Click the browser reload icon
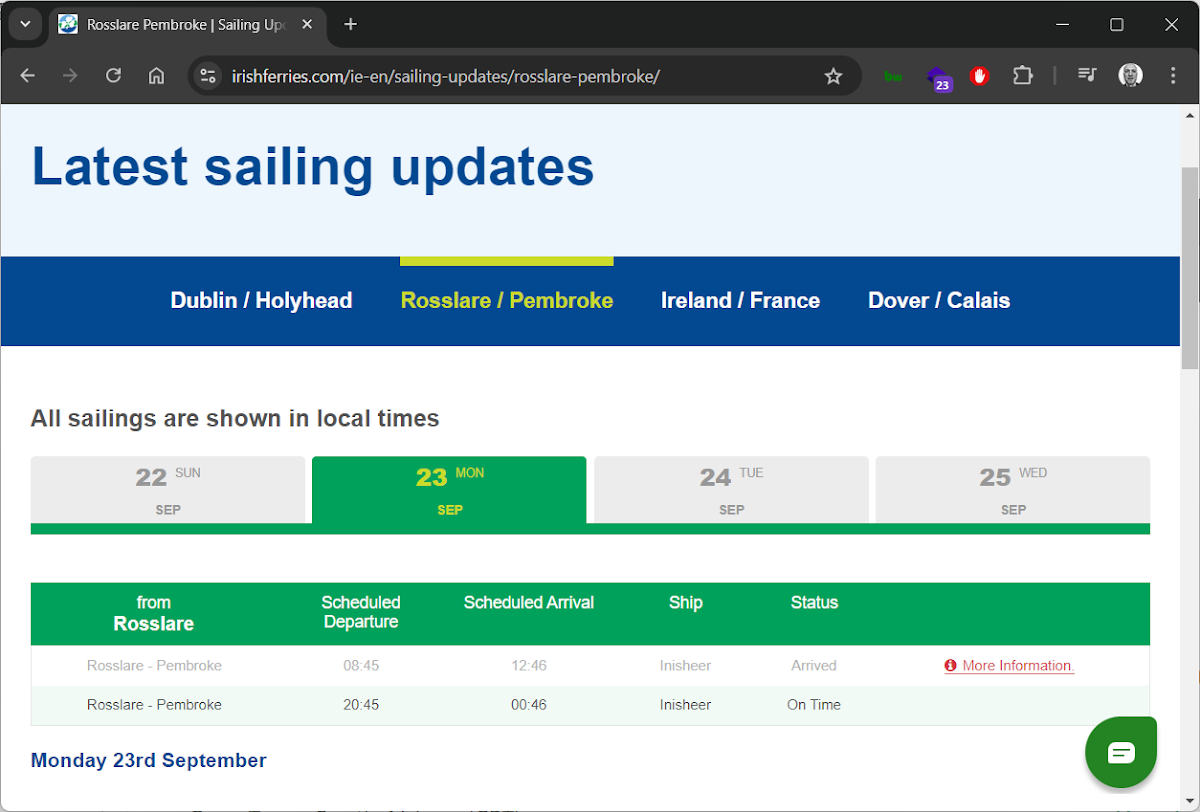The height and width of the screenshot is (812, 1200). pos(113,76)
